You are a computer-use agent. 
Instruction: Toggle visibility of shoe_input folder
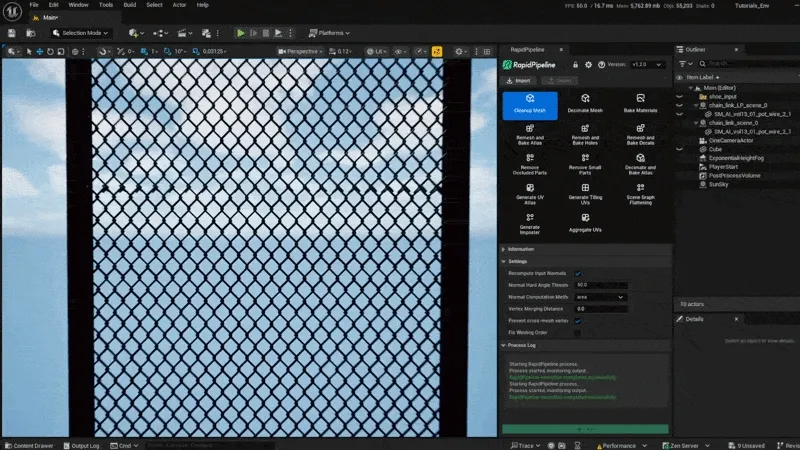click(x=679, y=96)
